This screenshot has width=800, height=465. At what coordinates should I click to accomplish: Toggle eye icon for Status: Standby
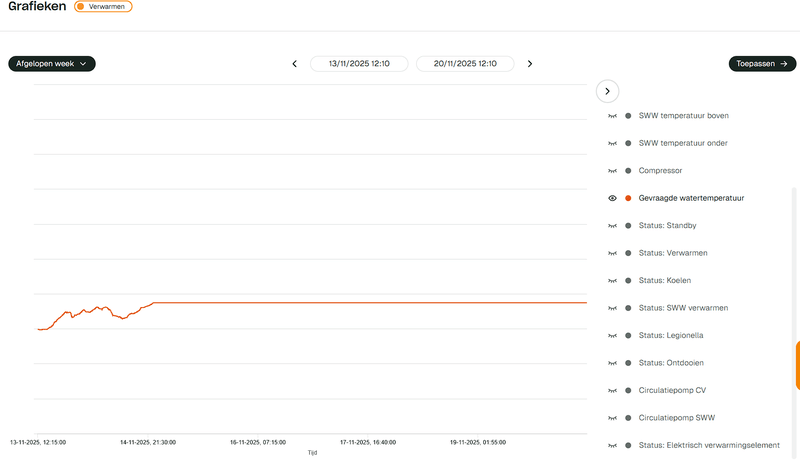click(x=613, y=226)
